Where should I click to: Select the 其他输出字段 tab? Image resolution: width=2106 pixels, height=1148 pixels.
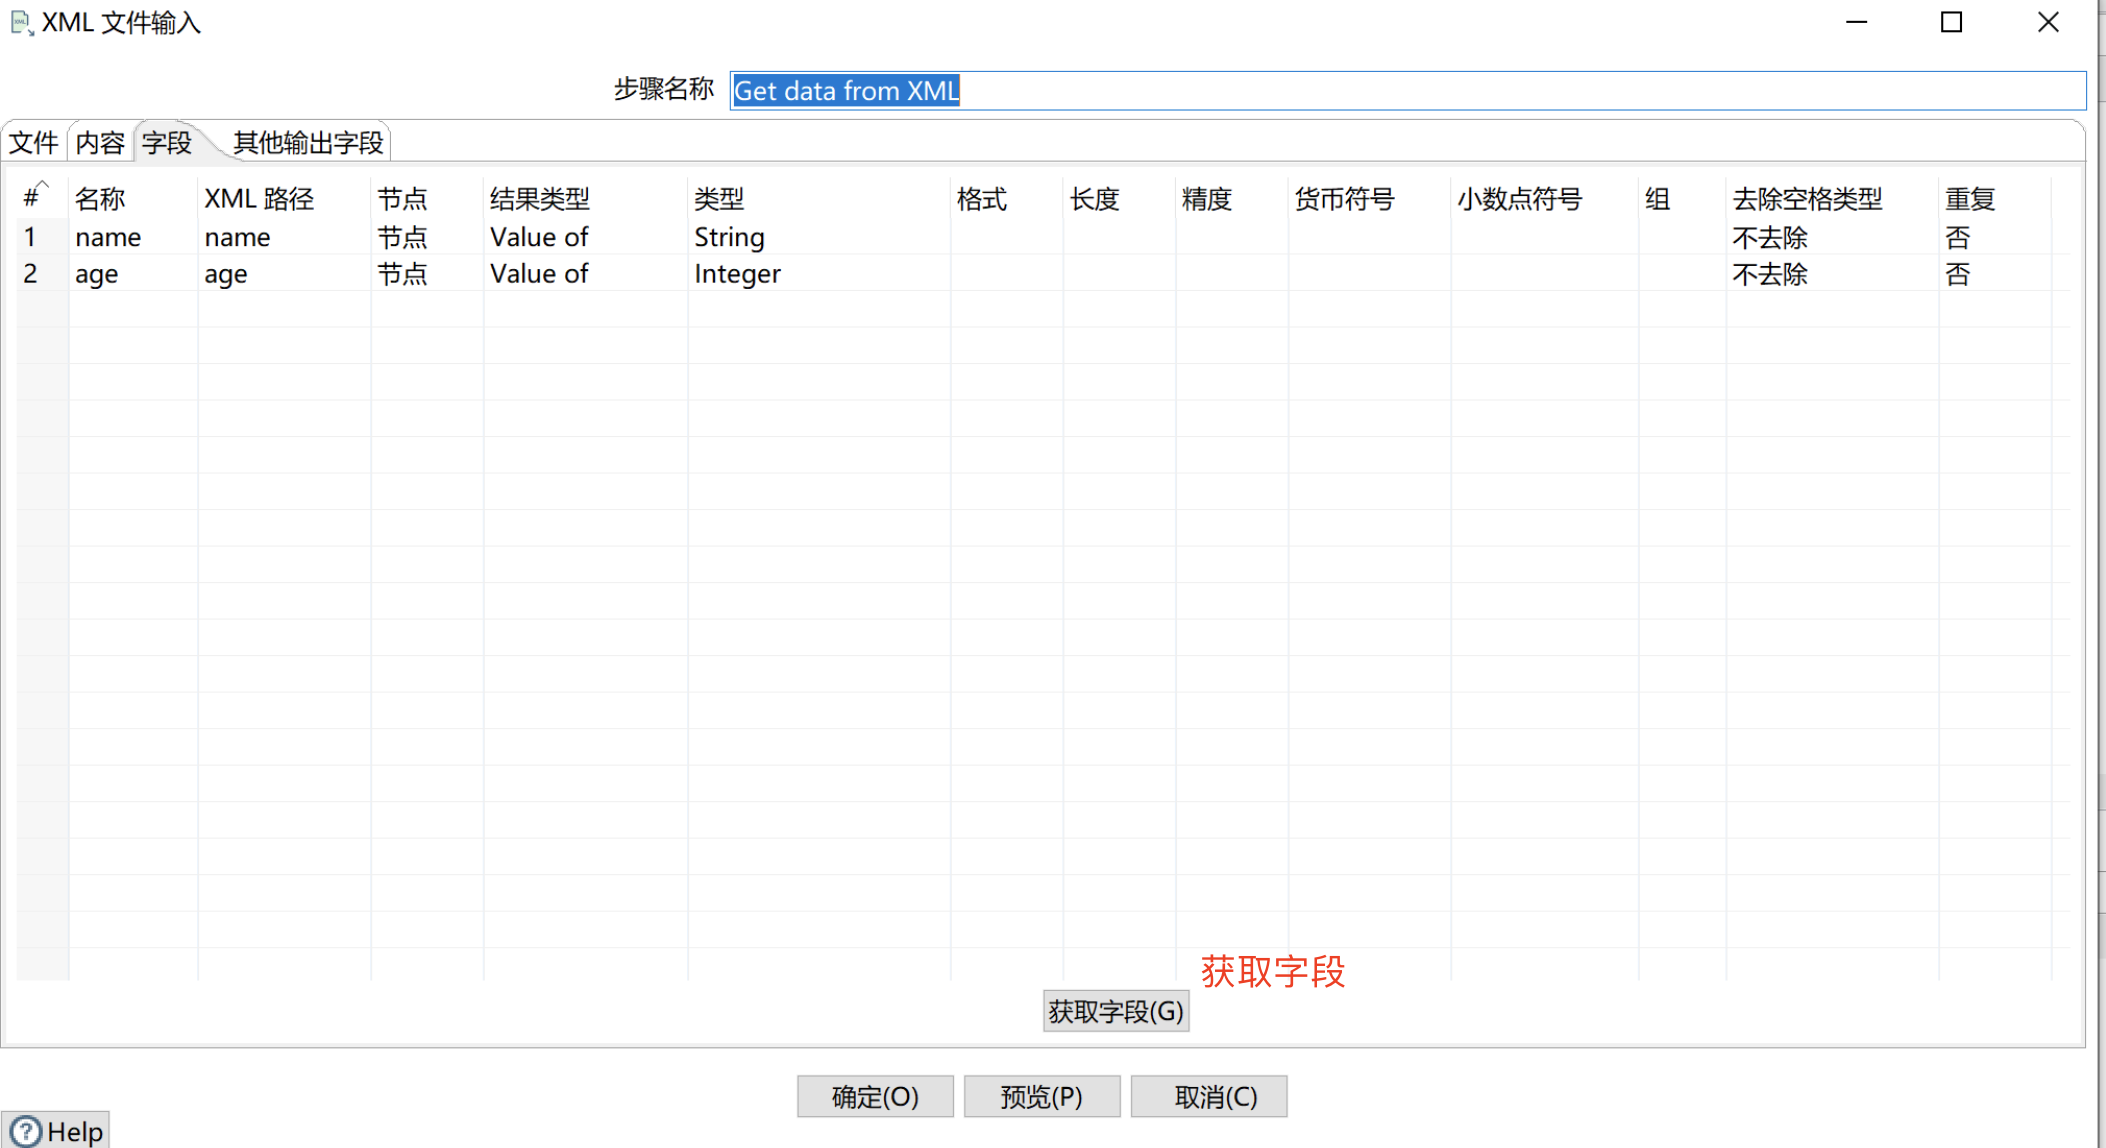307,143
